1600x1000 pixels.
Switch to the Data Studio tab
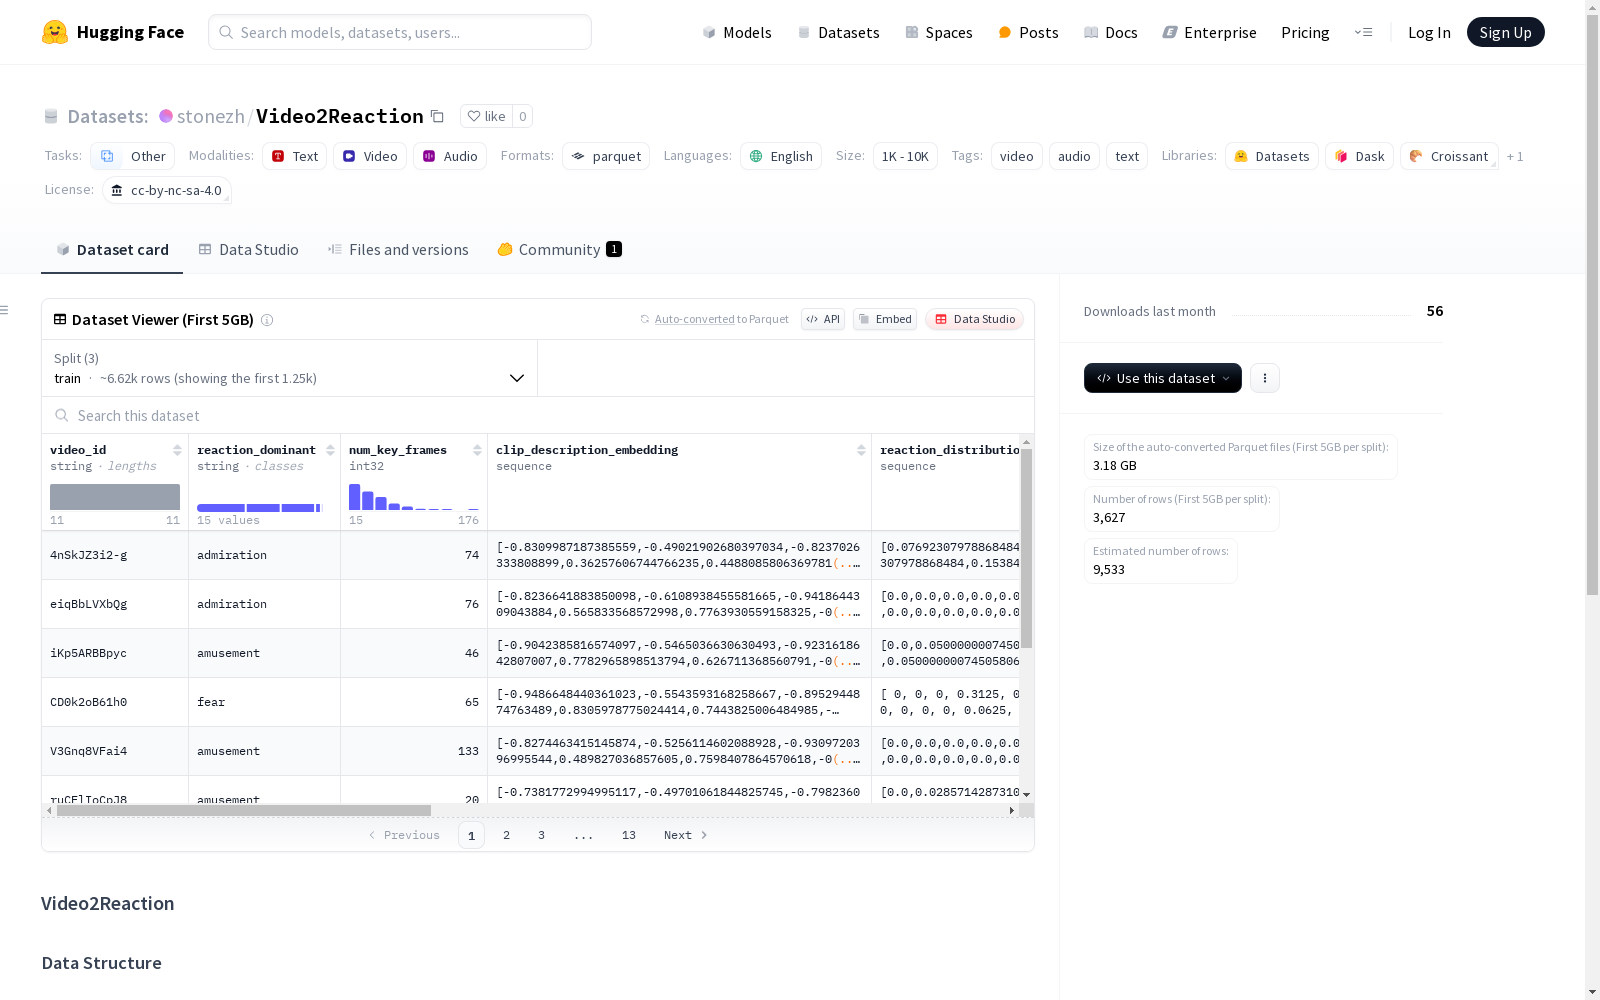249,250
